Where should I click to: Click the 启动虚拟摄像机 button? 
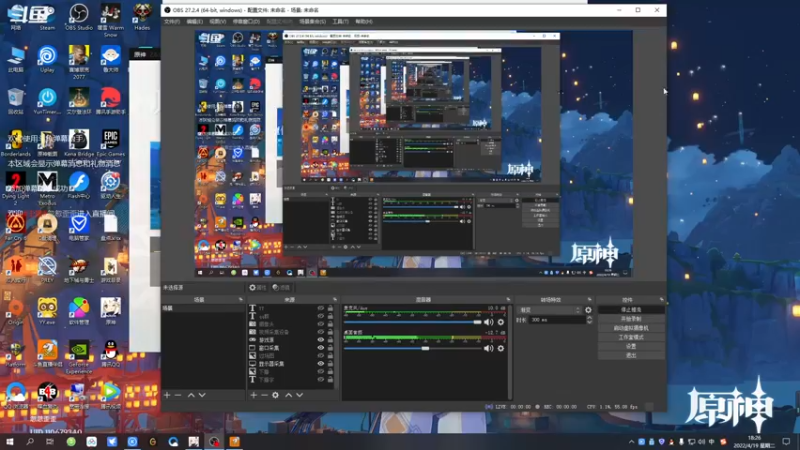point(631,328)
